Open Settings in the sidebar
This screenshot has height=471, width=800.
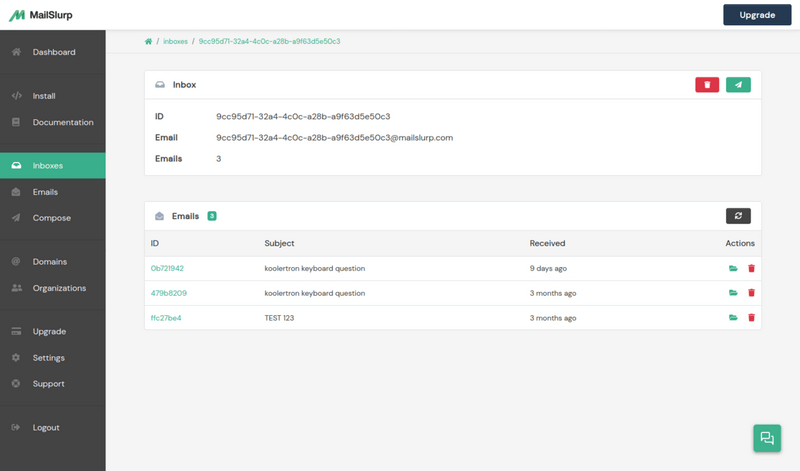coord(53,358)
